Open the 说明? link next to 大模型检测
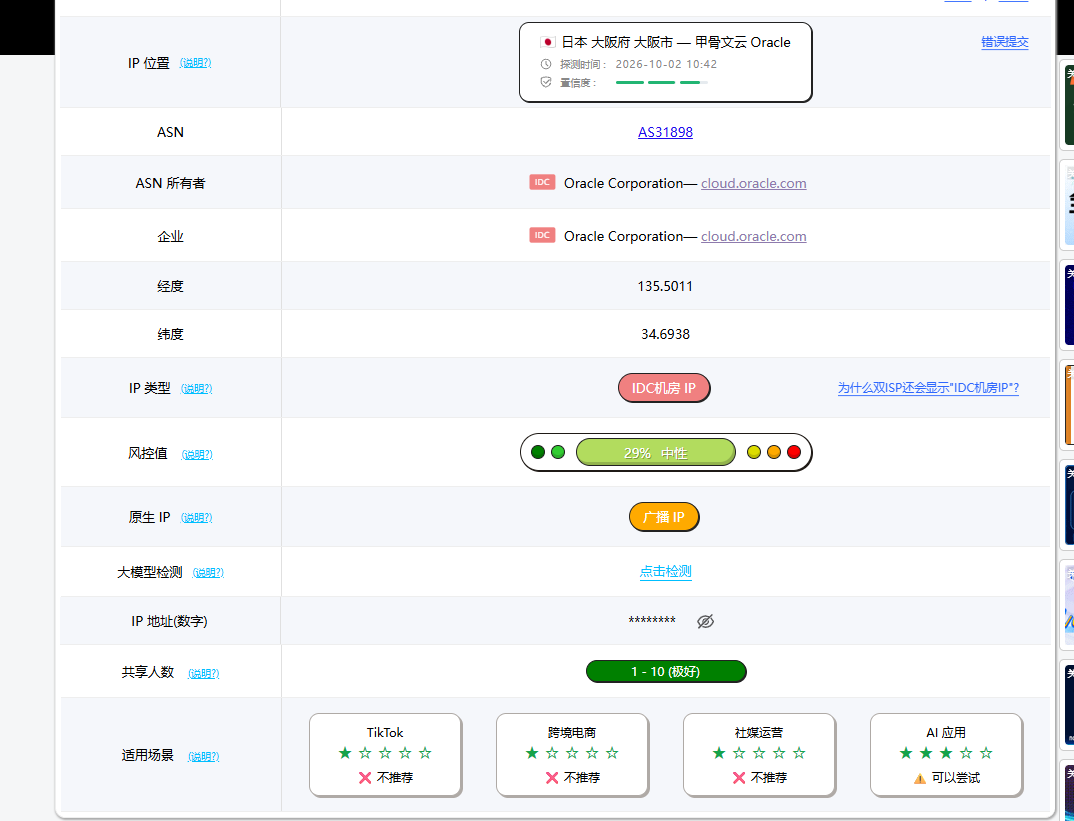 (x=208, y=572)
